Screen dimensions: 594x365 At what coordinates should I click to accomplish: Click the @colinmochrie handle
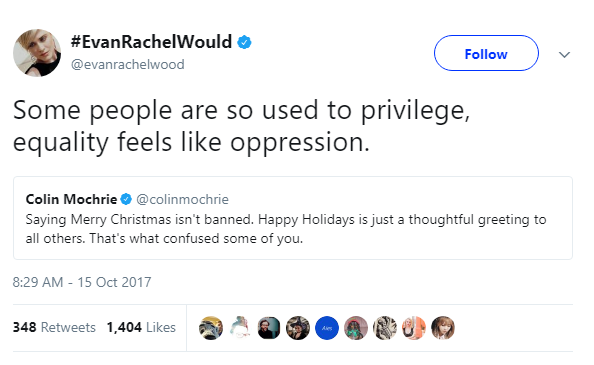(182, 199)
